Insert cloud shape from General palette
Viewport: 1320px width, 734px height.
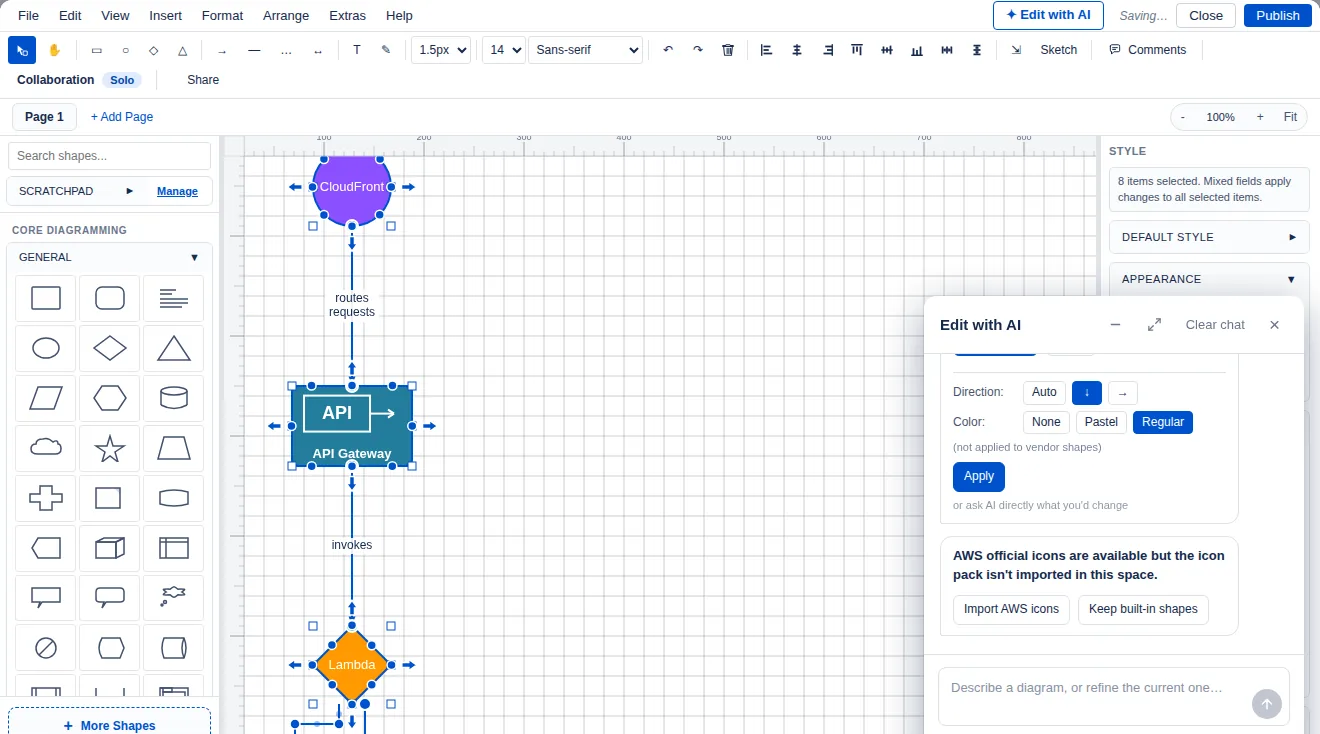coord(46,448)
